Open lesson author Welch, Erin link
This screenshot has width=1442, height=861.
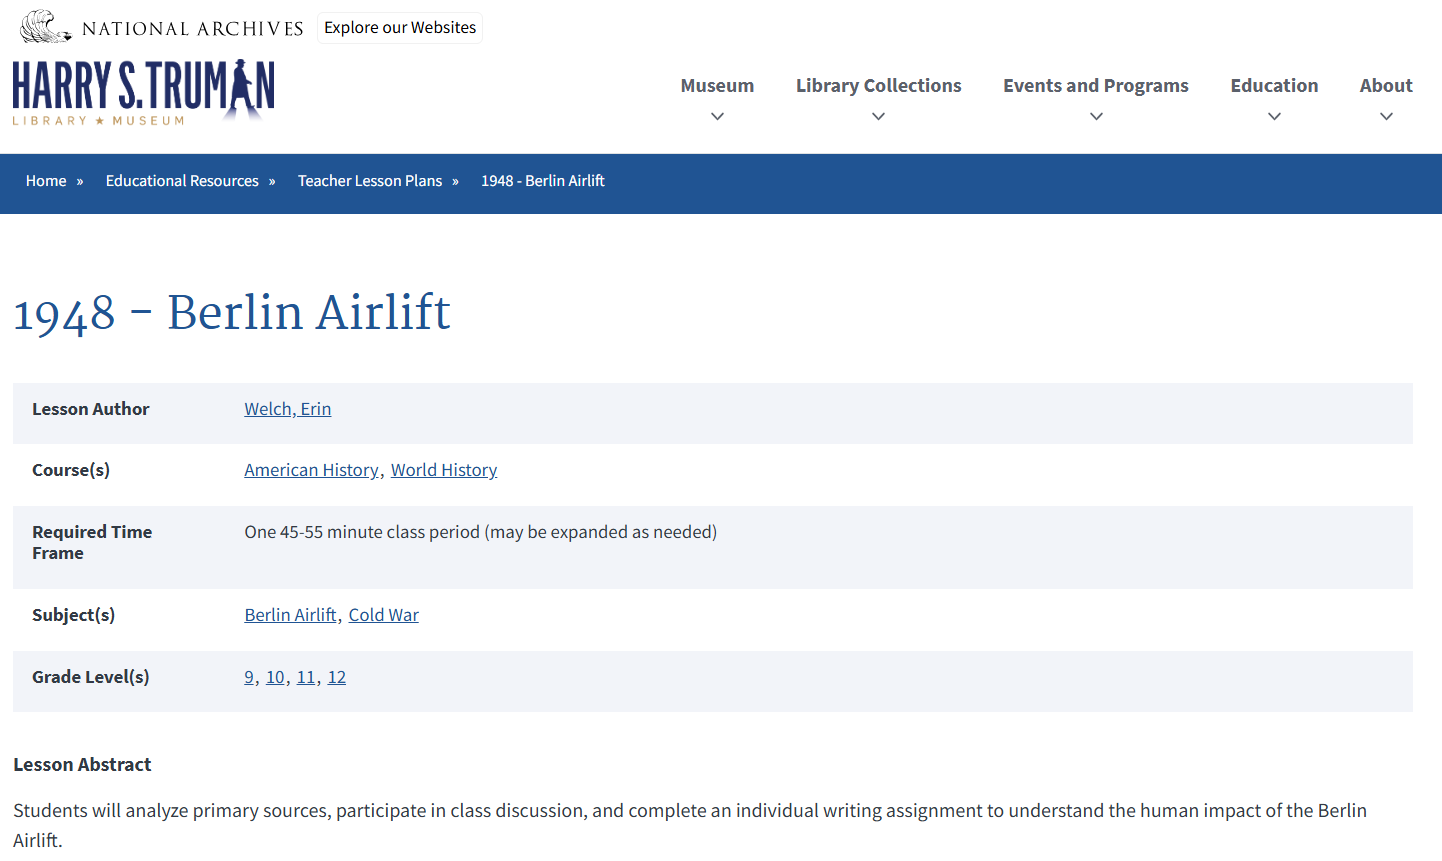tap(287, 409)
